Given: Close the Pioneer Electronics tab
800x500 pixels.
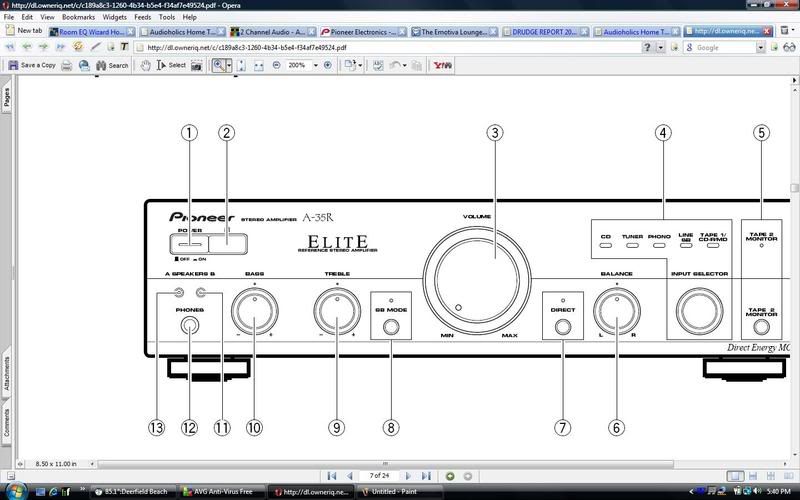Looking at the screenshot, I should coord(402,32).
